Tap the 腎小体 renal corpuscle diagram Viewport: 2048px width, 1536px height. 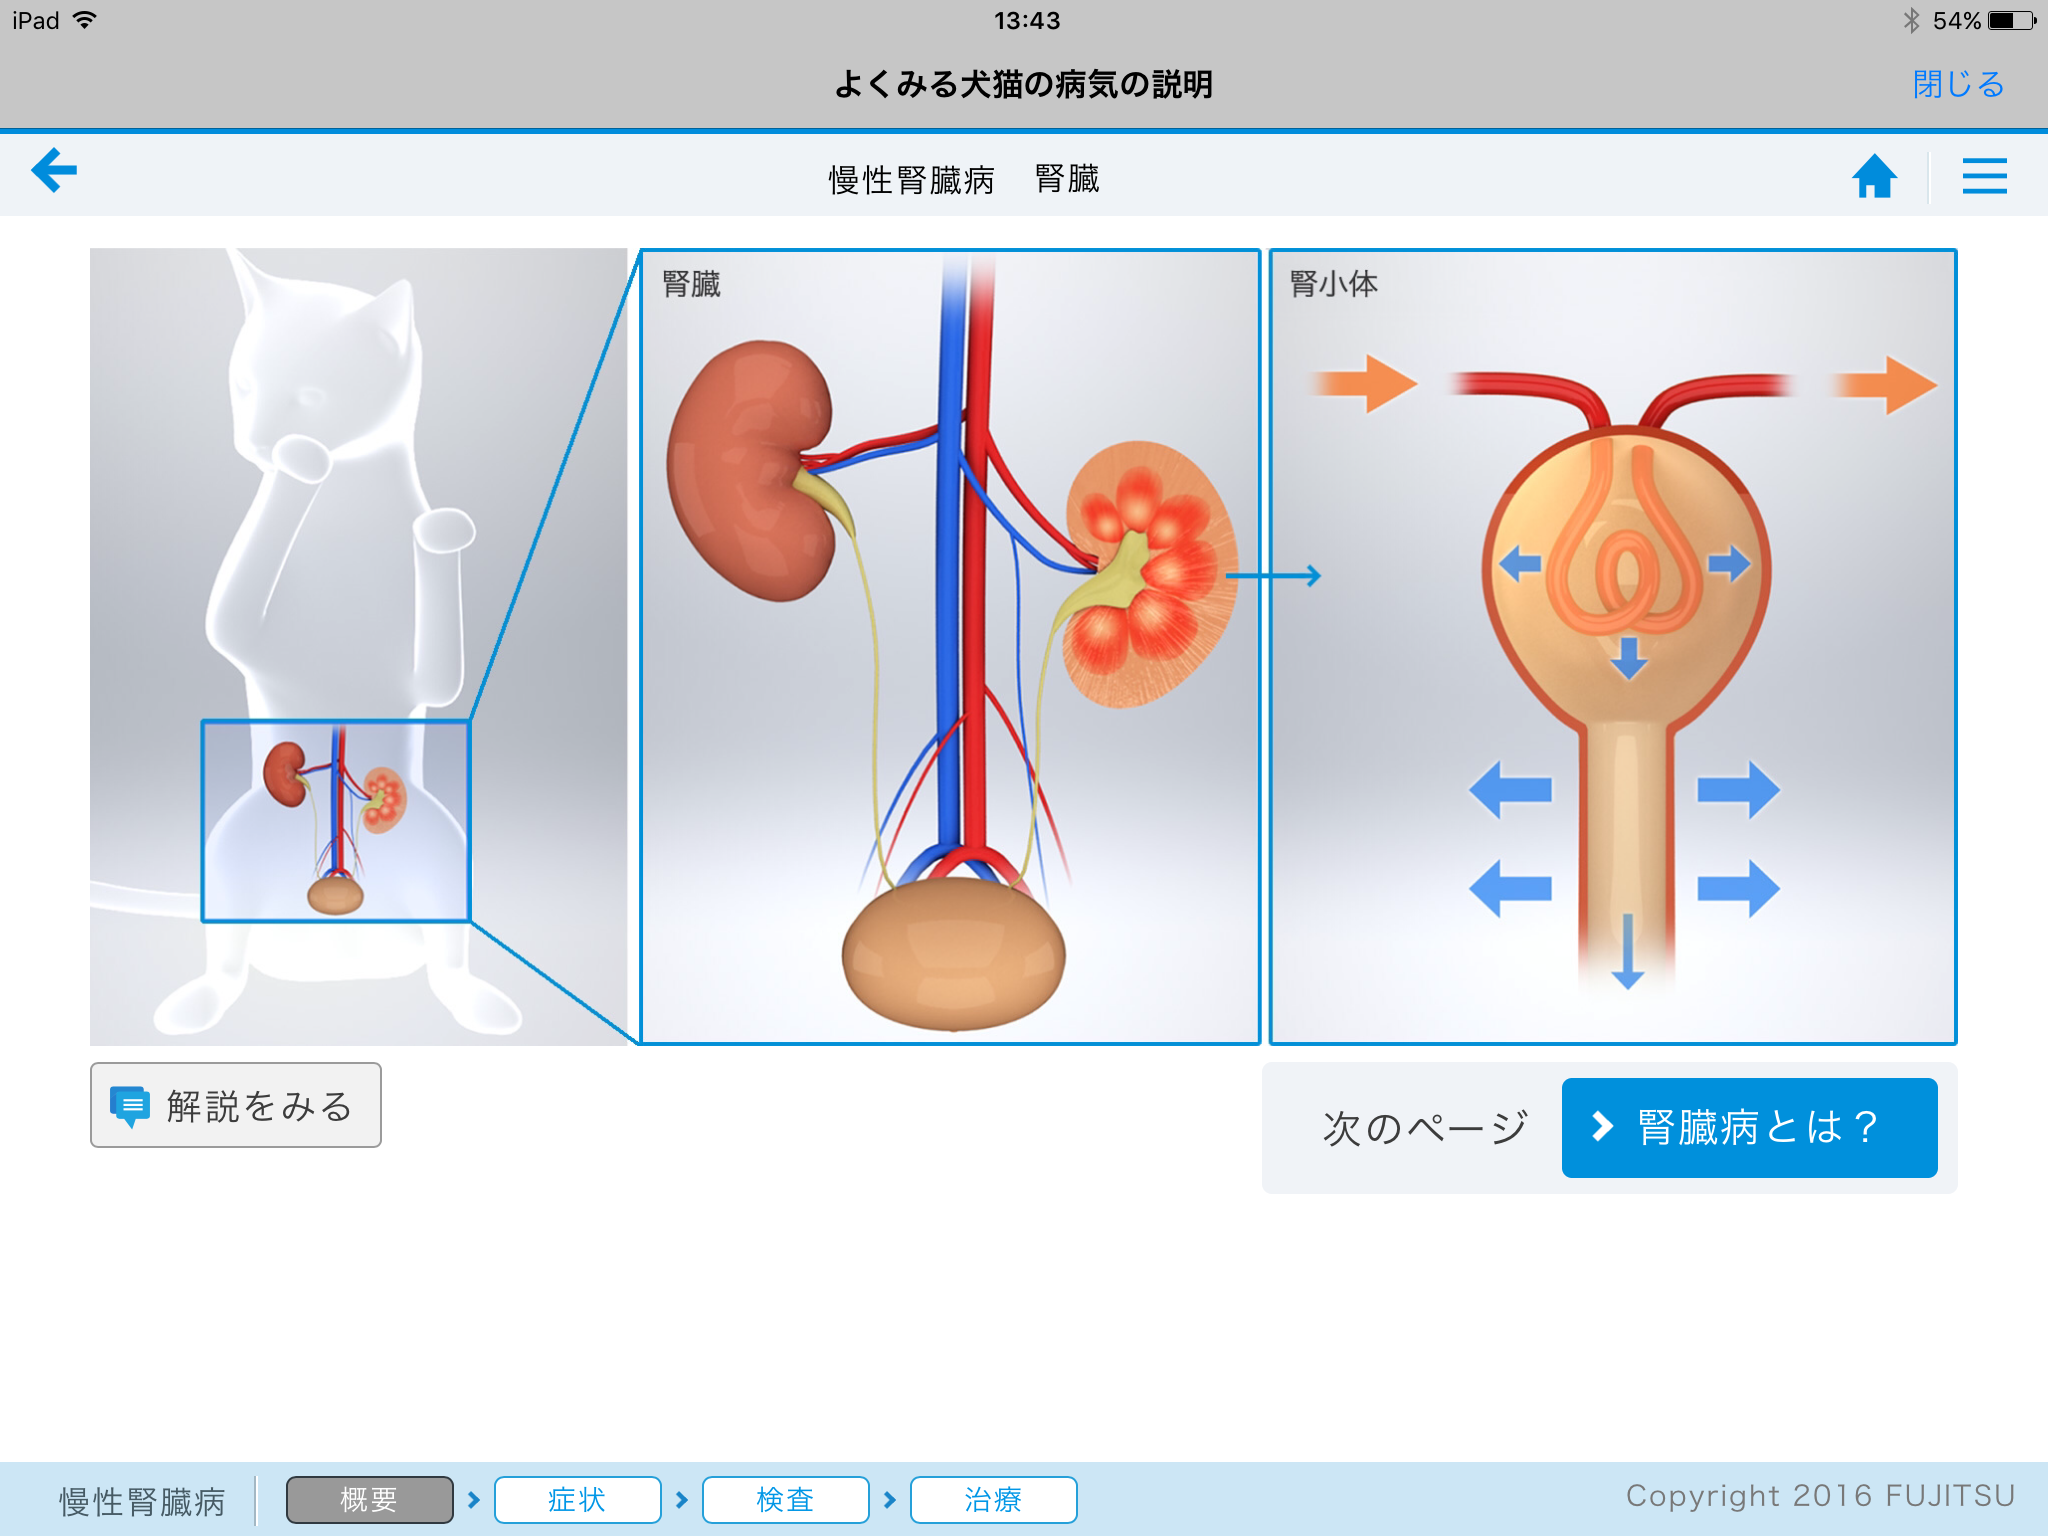click(x=1613, y=646)
